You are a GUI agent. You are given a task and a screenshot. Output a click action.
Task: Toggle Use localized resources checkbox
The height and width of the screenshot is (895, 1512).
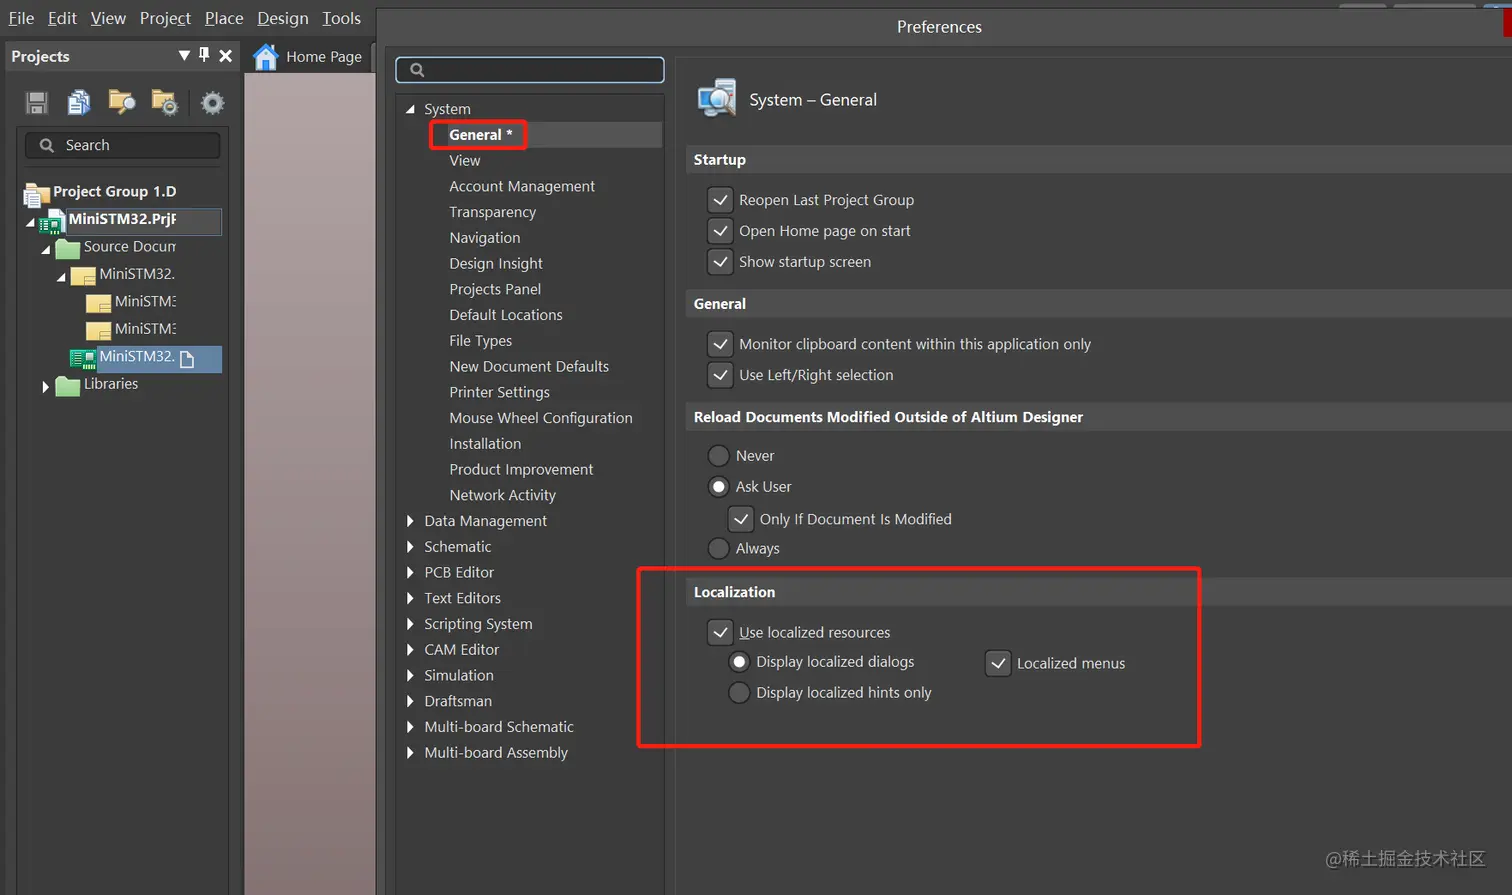coord(720,632)
